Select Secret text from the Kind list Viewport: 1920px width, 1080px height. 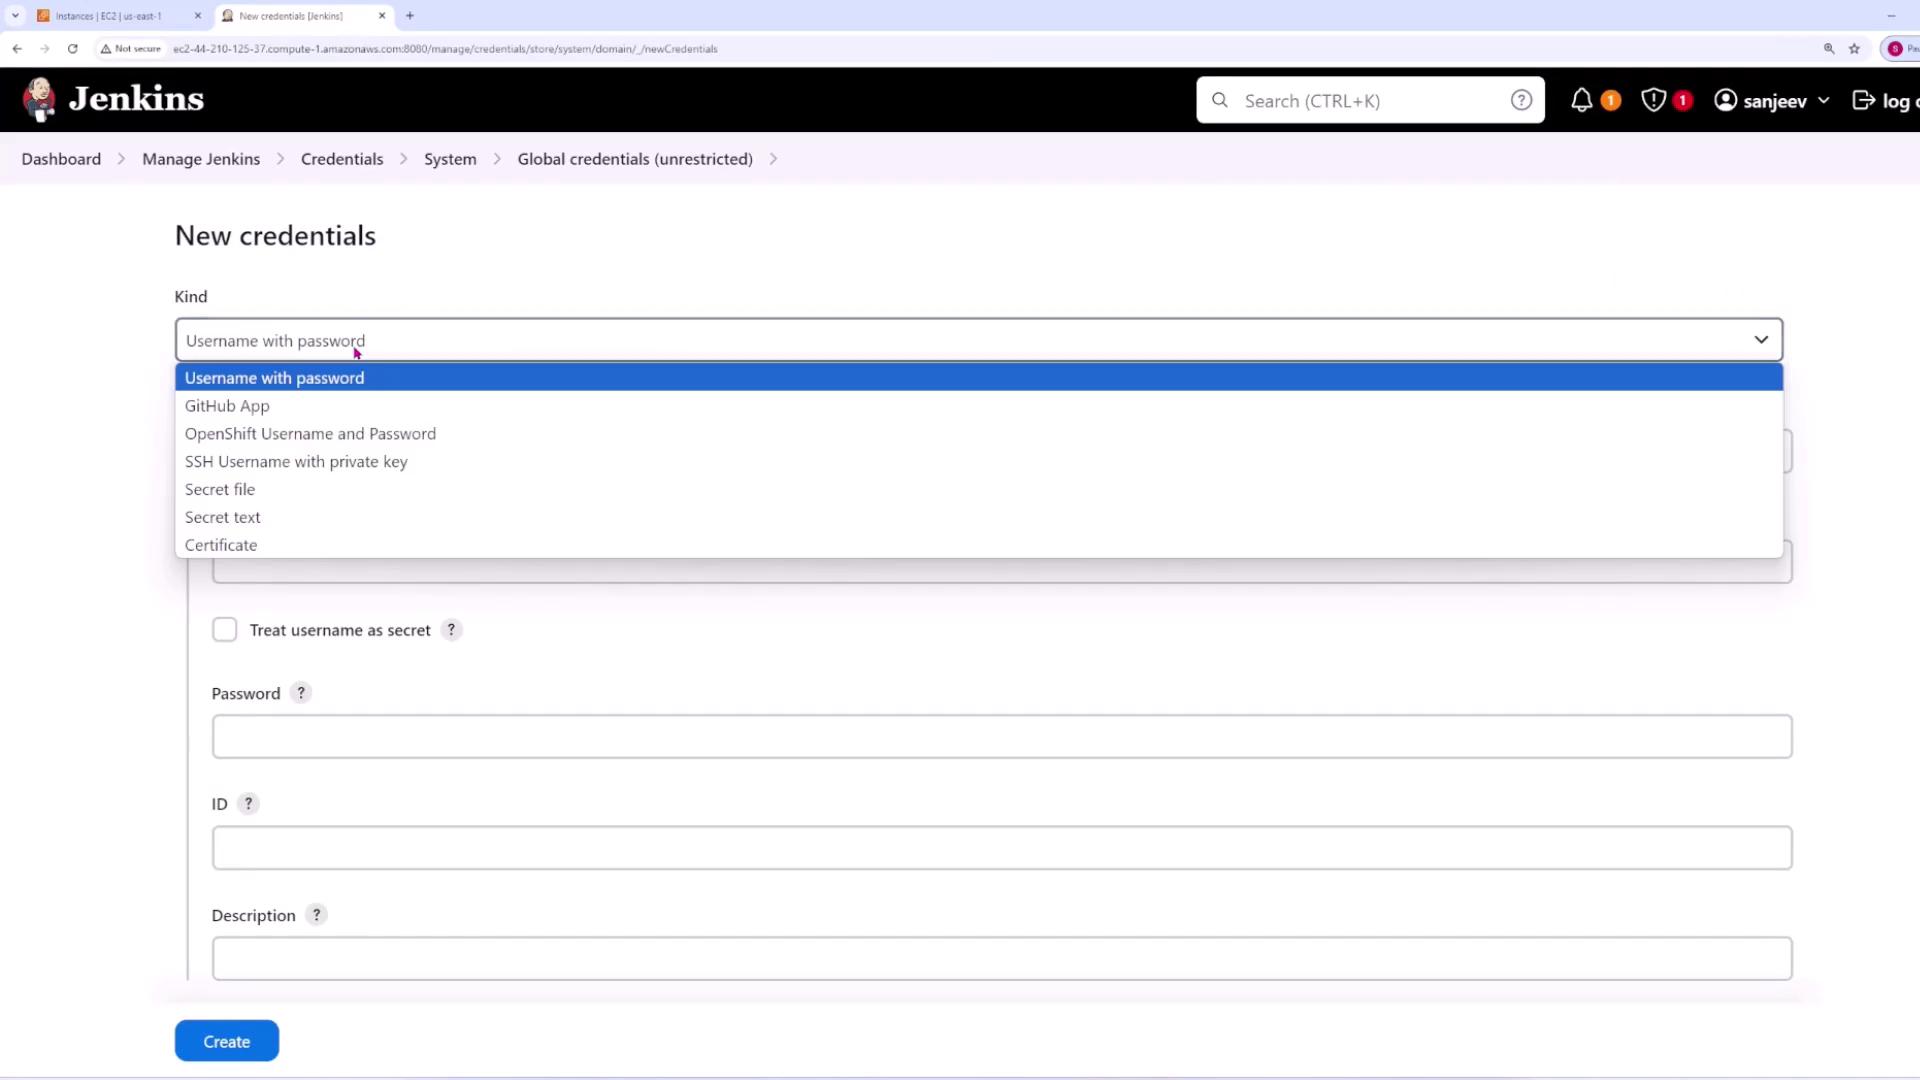[x=222, y=517]
